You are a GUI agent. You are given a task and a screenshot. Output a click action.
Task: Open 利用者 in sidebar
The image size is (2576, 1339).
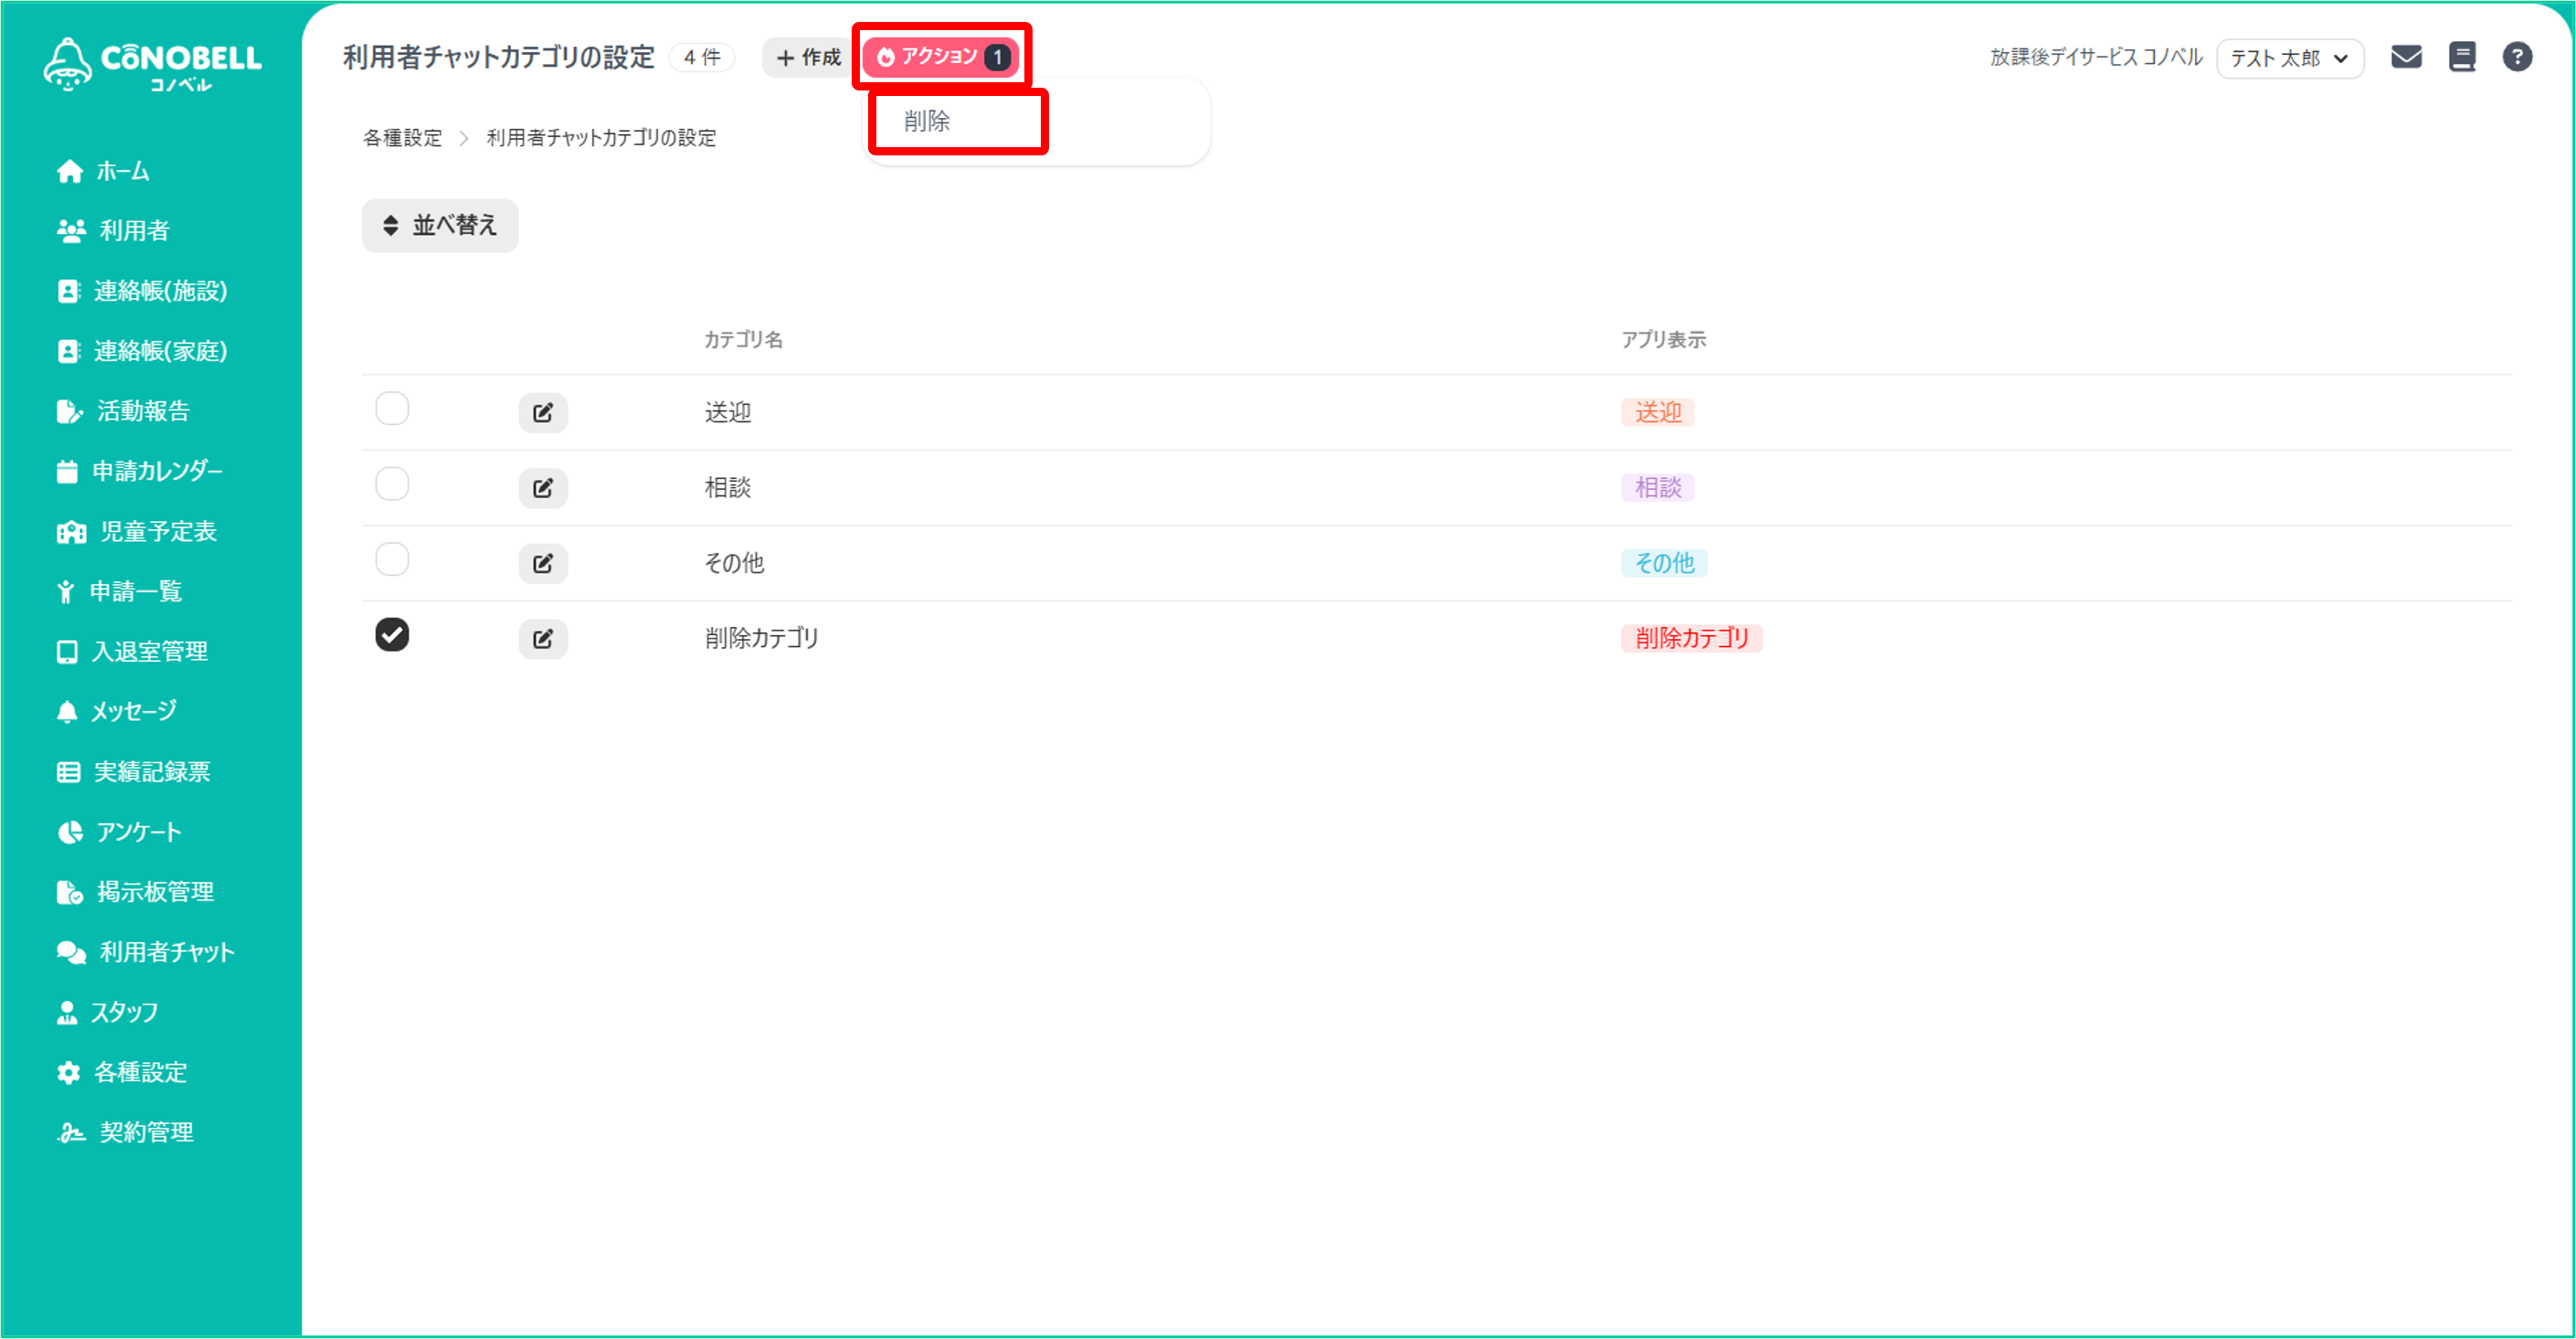113,231
